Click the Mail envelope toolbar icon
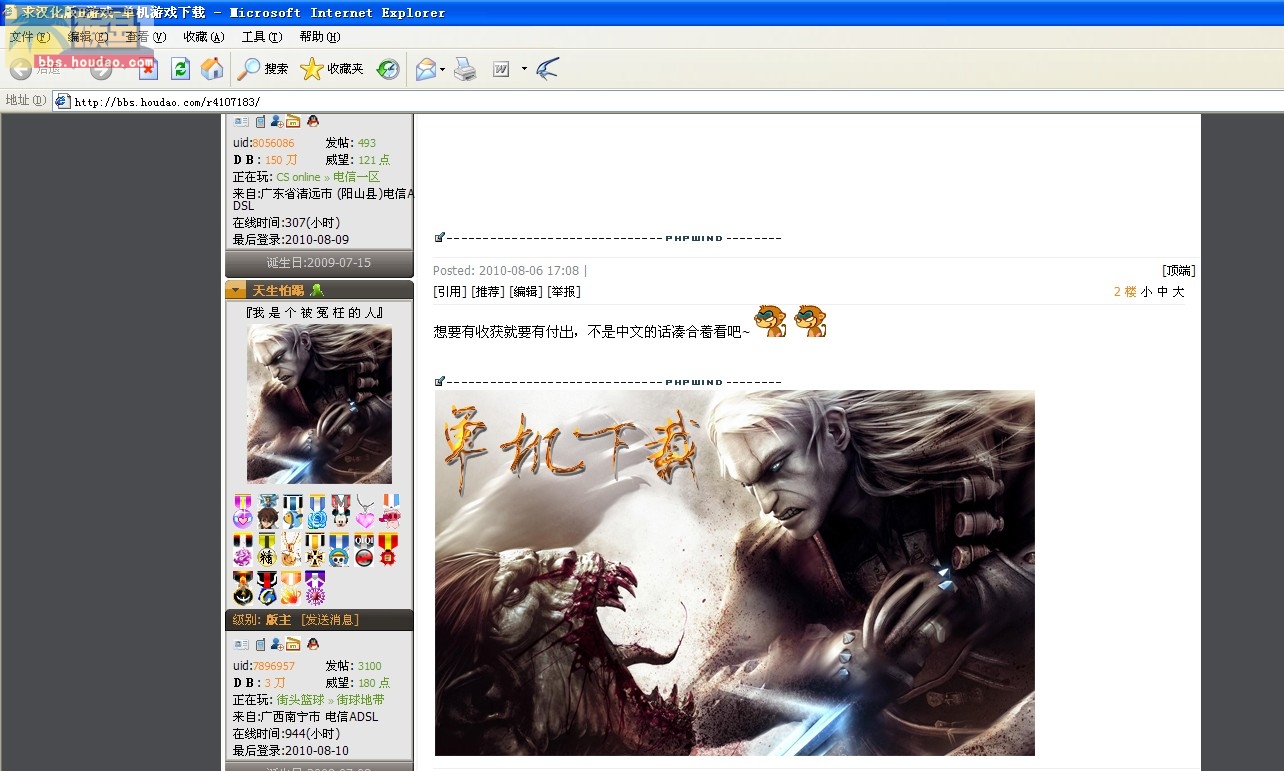This screenshot has height=771, width=1284. click(x=425, y=69)
